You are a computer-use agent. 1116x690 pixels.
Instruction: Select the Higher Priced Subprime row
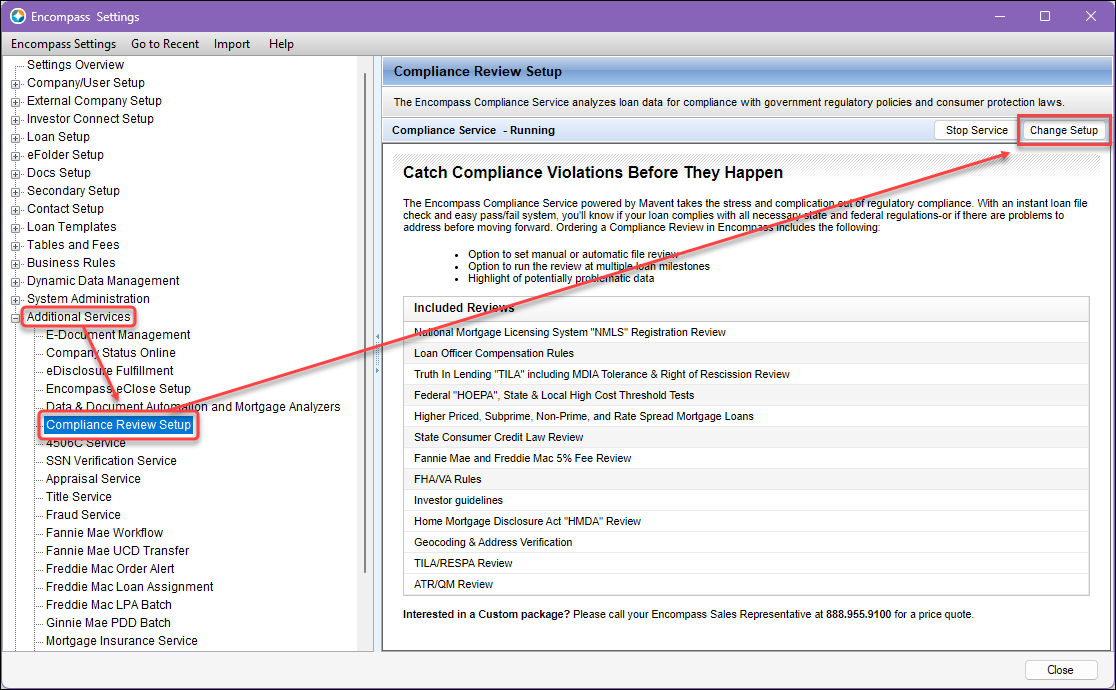pos(746,417)
